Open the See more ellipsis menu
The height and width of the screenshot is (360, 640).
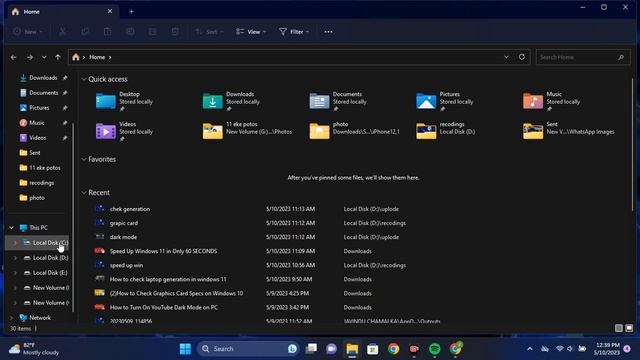click(328, 31)
